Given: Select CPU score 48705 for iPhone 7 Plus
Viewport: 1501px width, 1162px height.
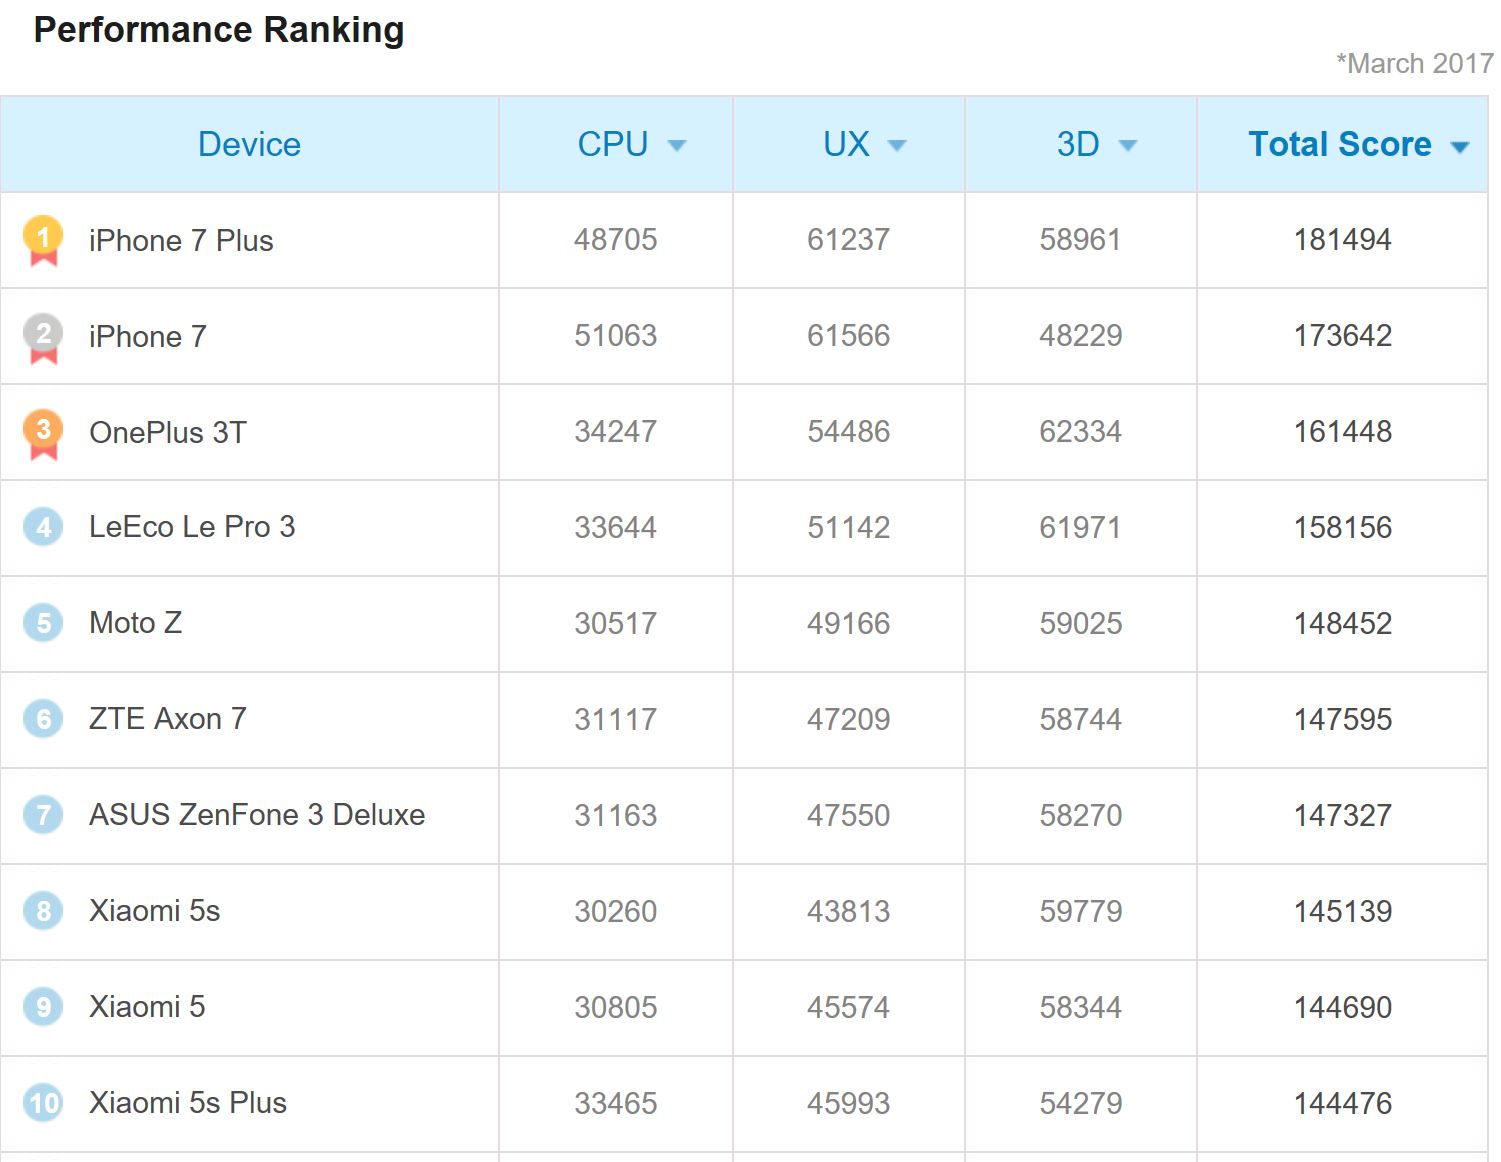Looking at the screenshot, I should pyautogui.click(x=616, y=240).
